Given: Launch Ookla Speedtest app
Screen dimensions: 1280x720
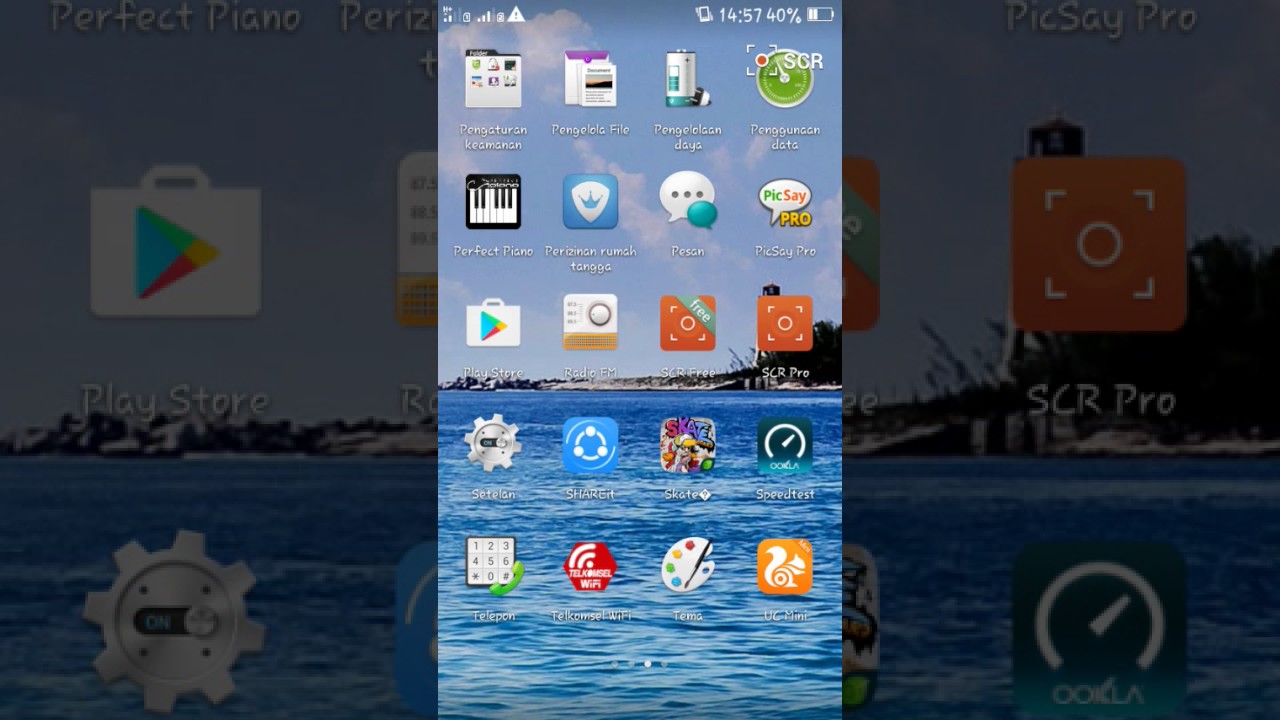Looking at the screenshot, I should click(785, 445).
